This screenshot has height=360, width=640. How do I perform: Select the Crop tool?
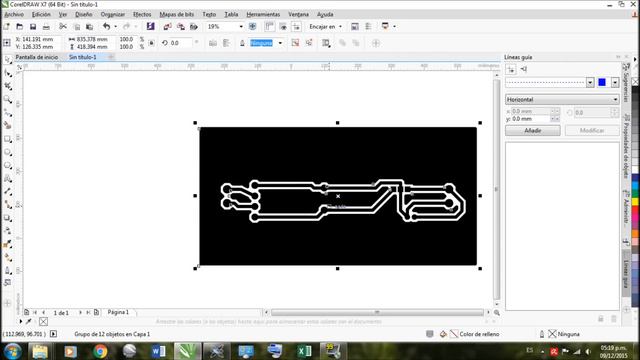(7, 86)
